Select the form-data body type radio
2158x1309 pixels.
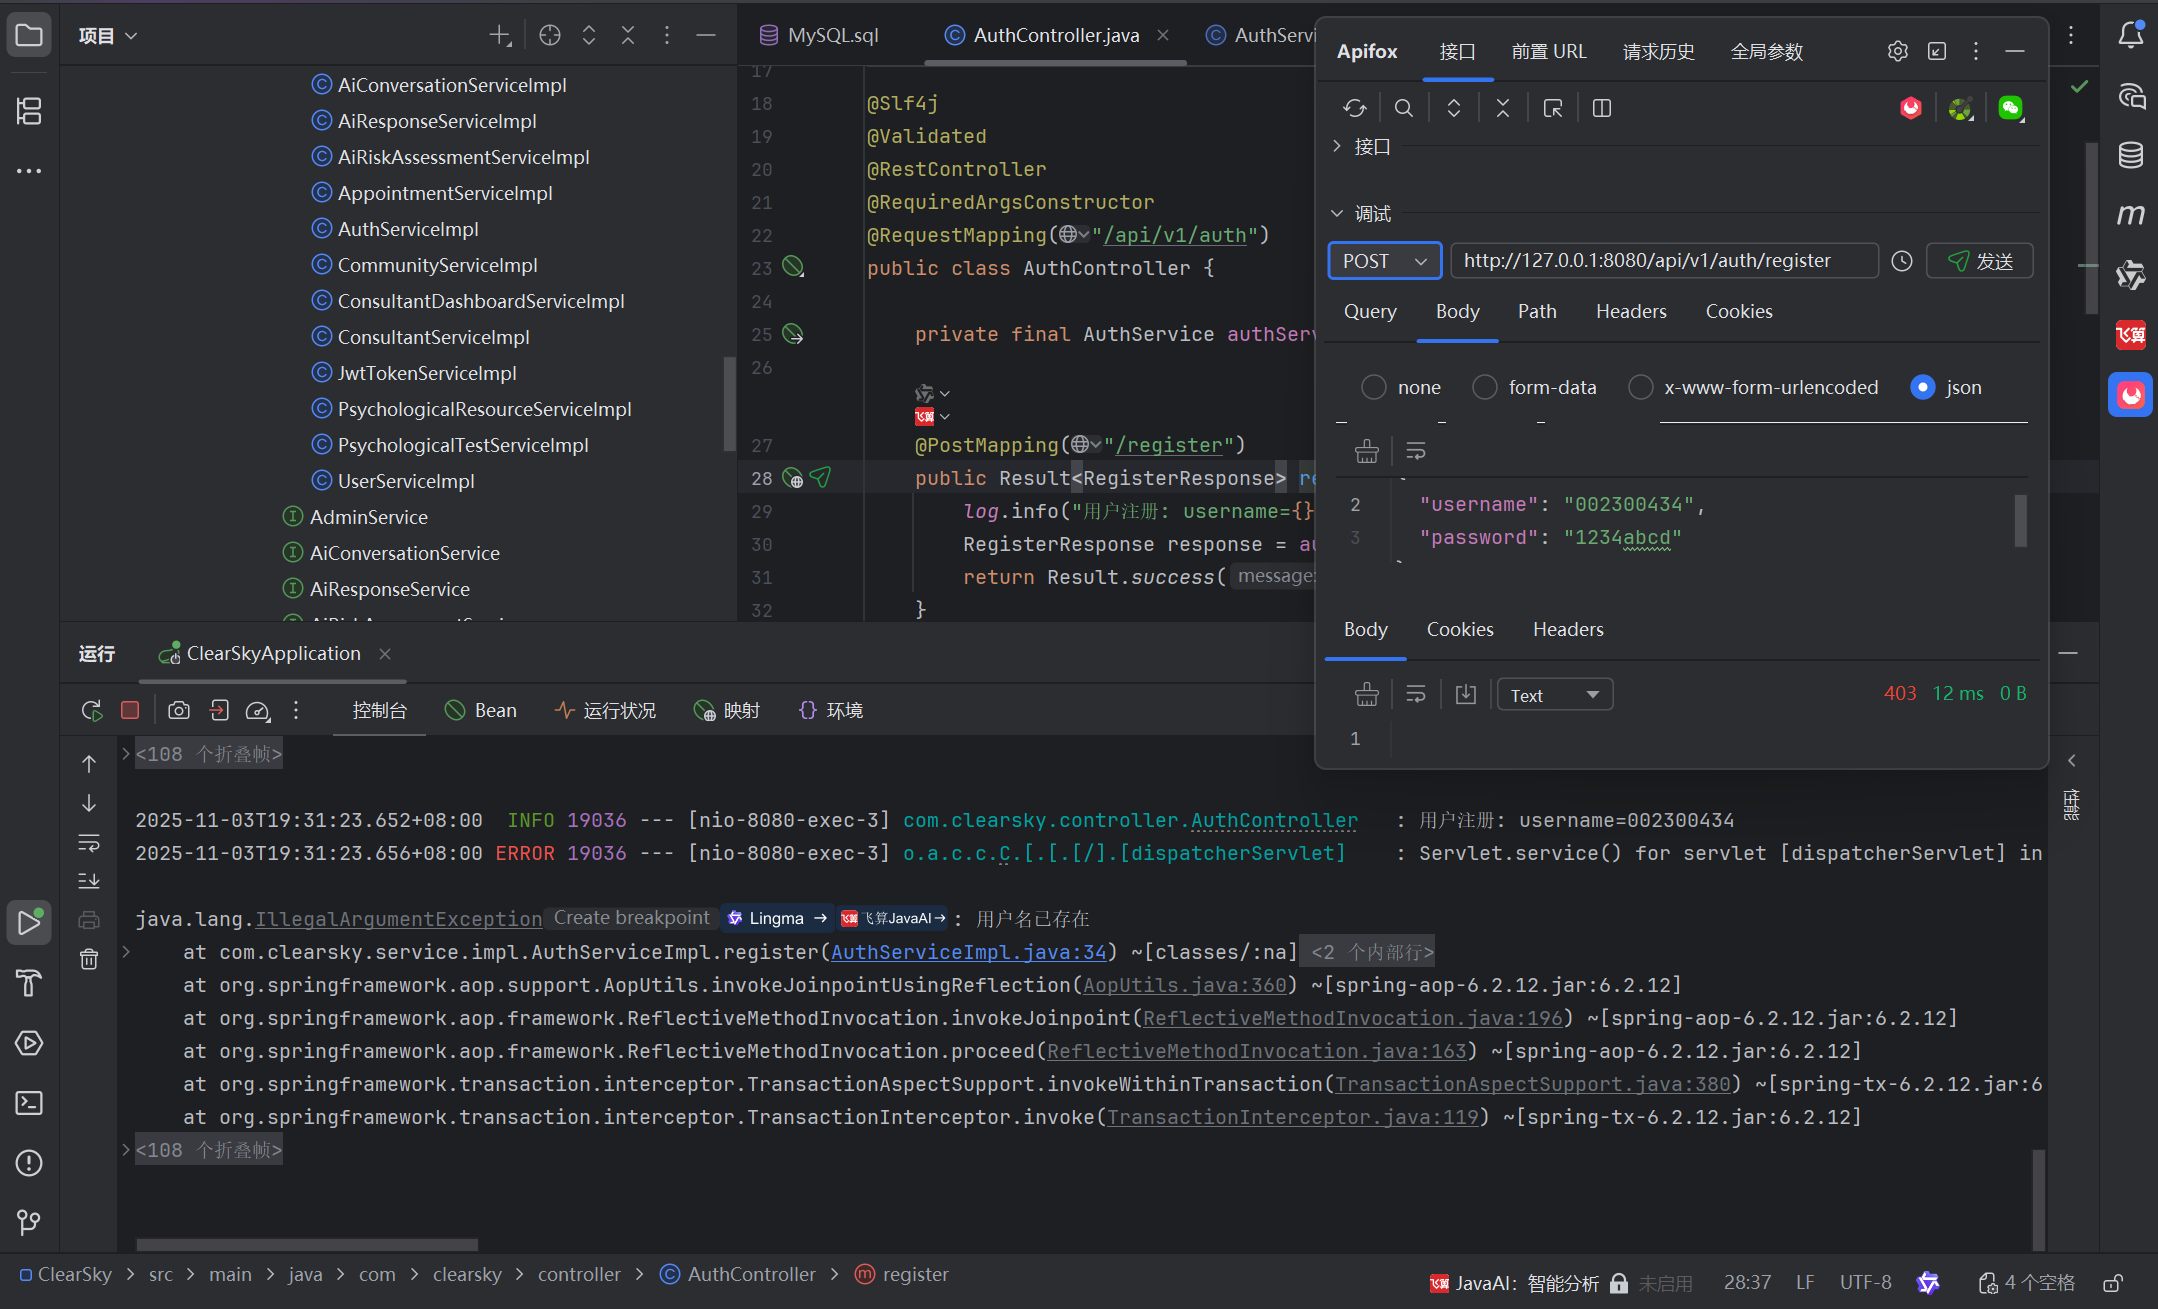[1485, 387]
